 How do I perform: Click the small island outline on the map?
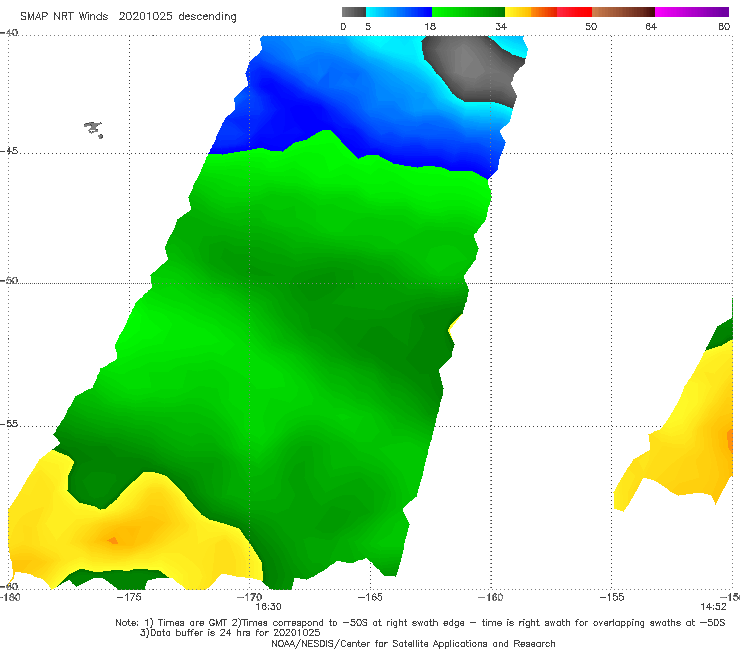click(x=93, y=129)
